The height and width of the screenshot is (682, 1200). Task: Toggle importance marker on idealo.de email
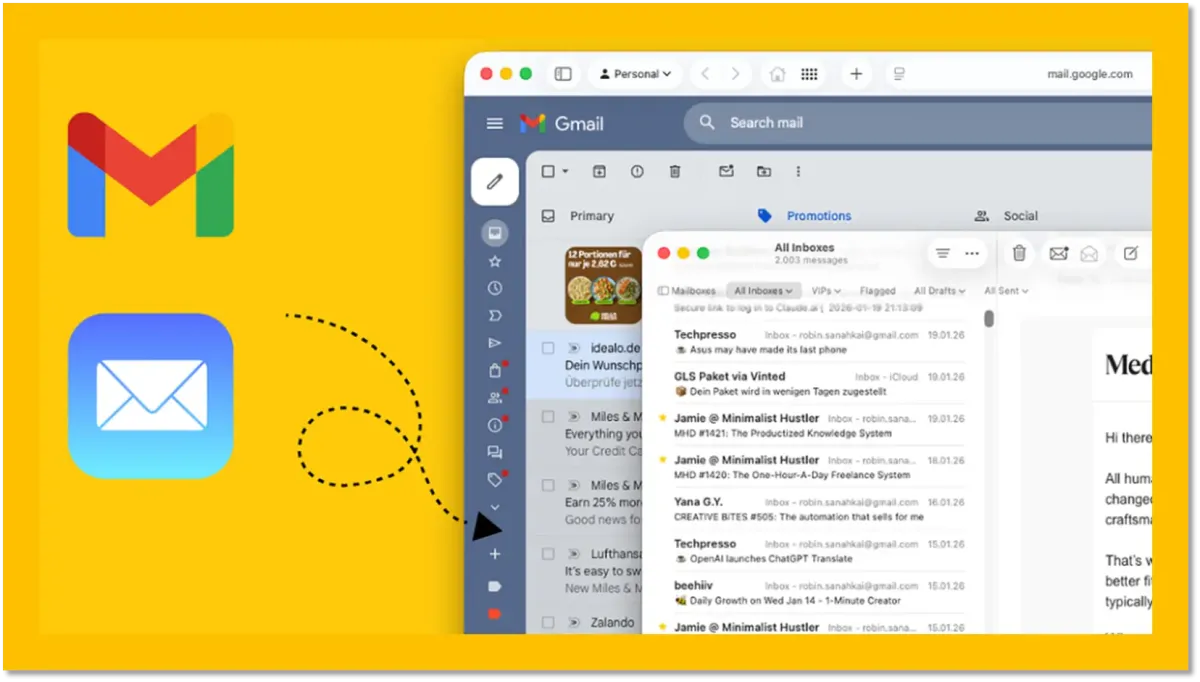[x=574, y=348]
